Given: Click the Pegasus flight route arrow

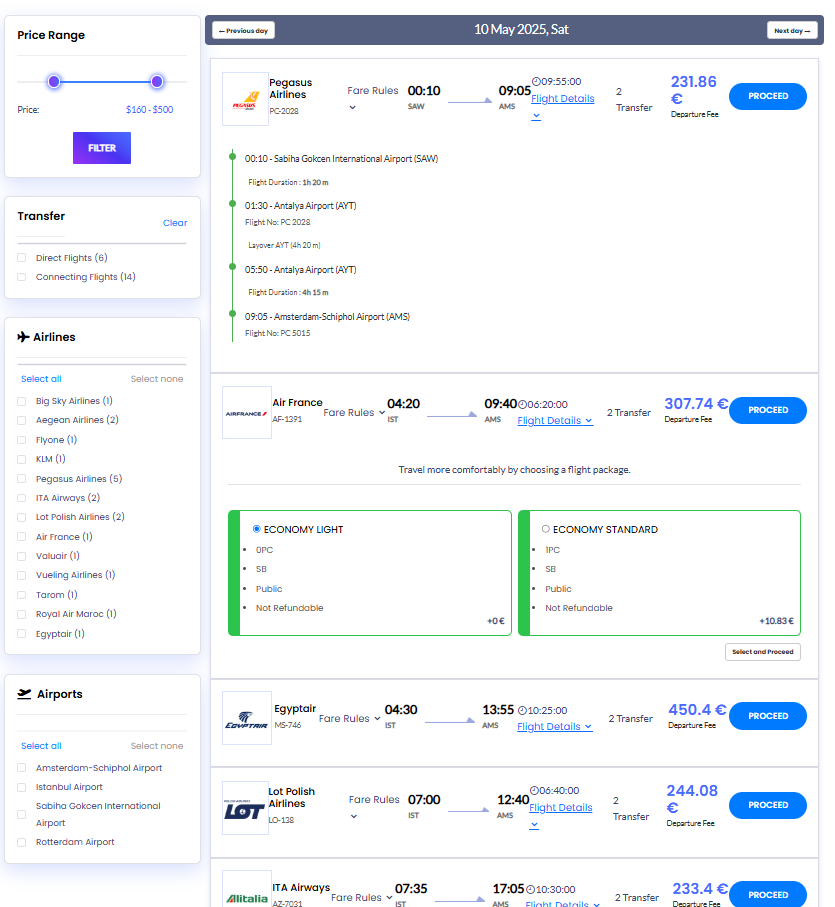Looking at the screenshot, I should pyautogui.click(x=470, y=101).
